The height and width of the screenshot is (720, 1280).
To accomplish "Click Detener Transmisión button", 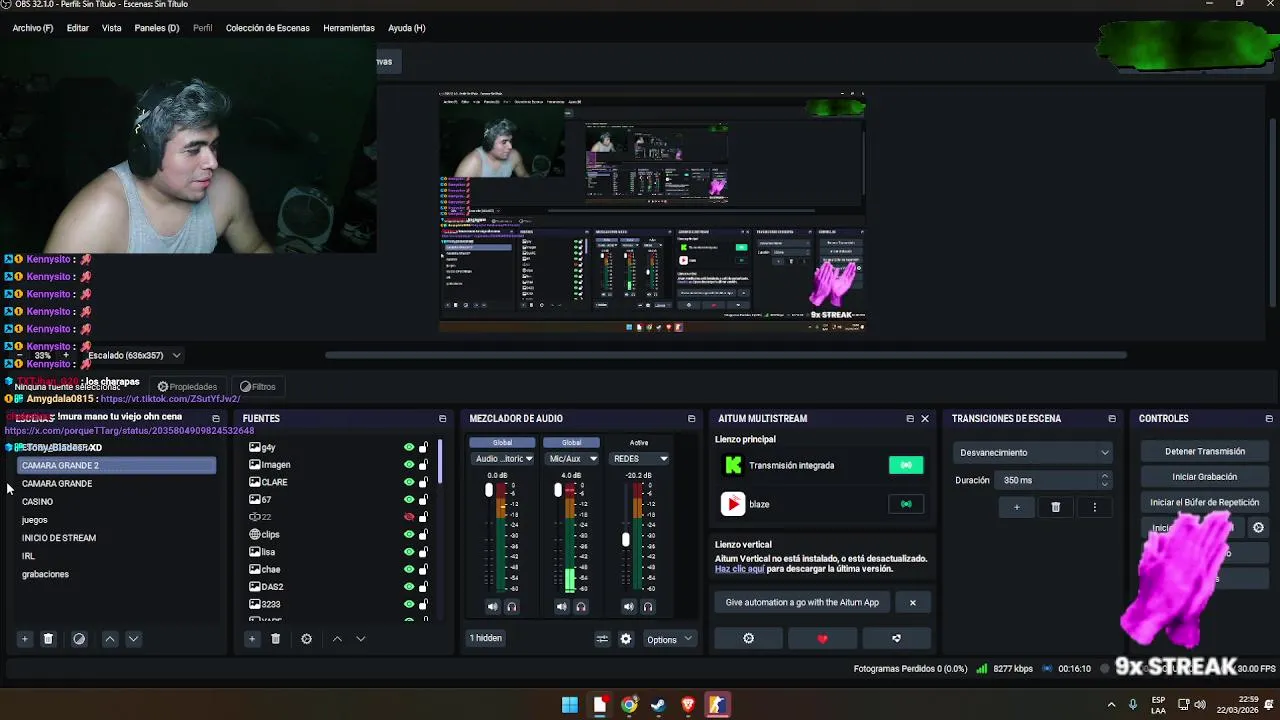I will tap(1205, 451).
